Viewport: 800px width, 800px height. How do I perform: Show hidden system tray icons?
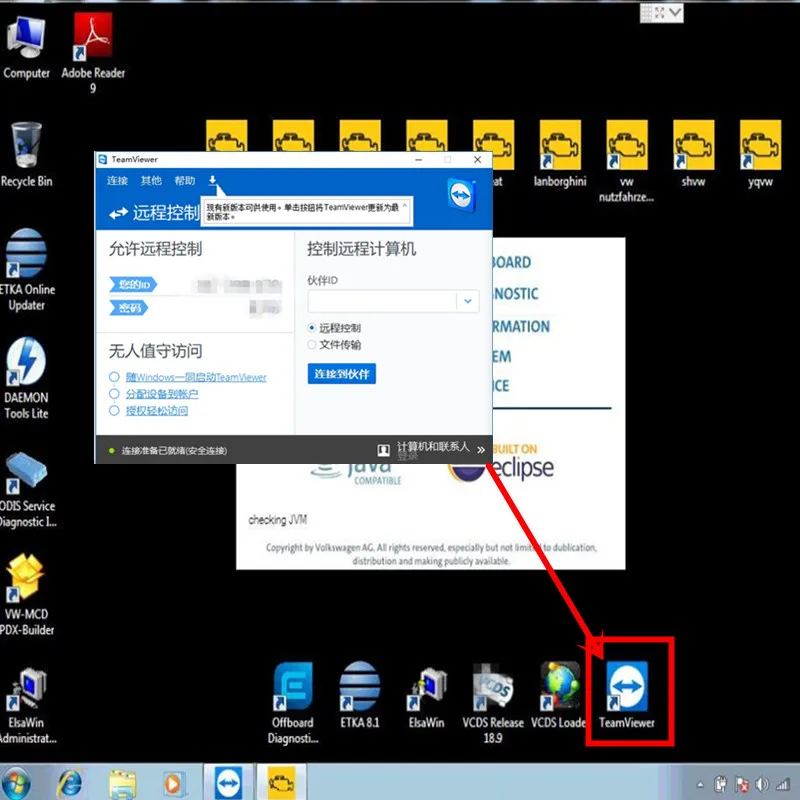click(700, 784)
